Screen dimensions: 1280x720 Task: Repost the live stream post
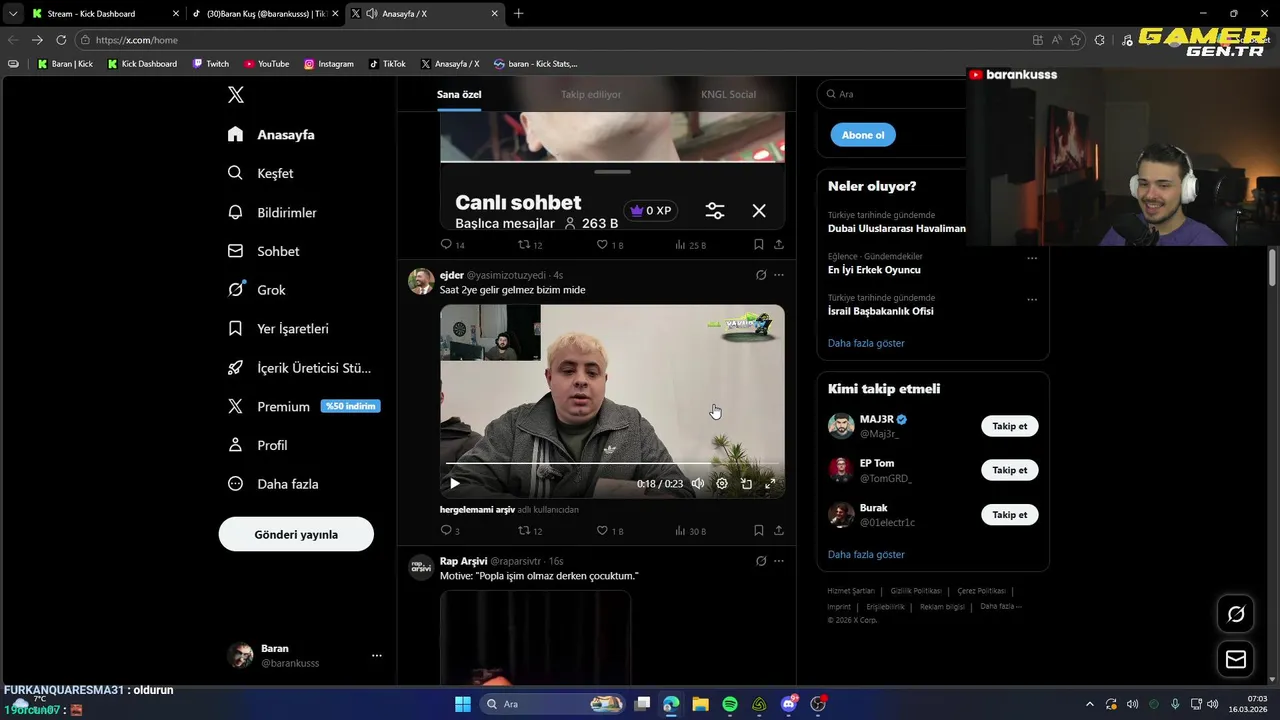(530, 244)
